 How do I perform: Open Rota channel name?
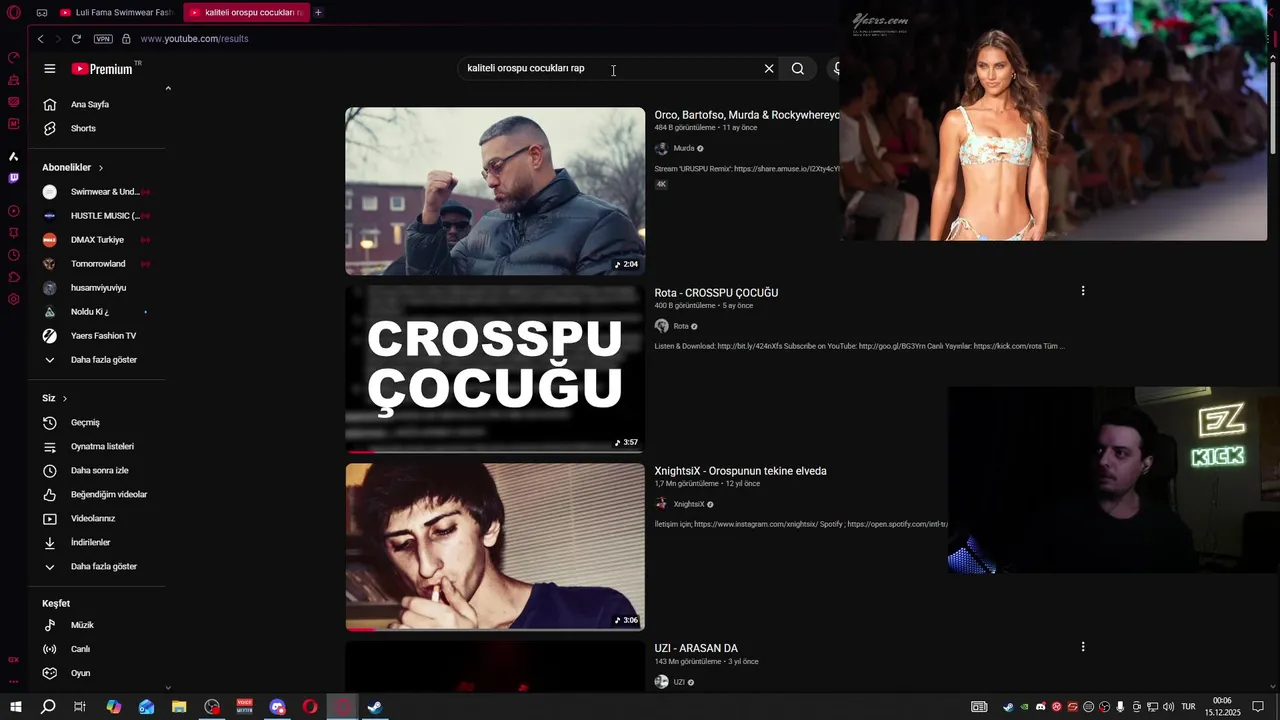681,326
